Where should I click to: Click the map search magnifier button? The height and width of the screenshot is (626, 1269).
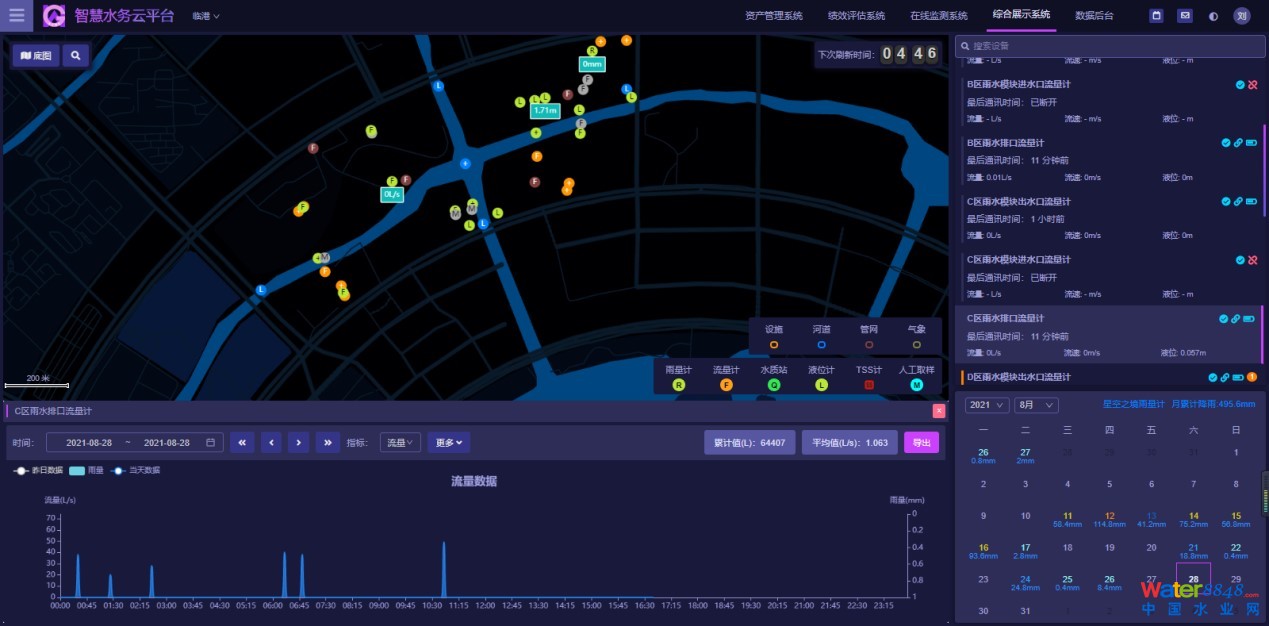76,56
